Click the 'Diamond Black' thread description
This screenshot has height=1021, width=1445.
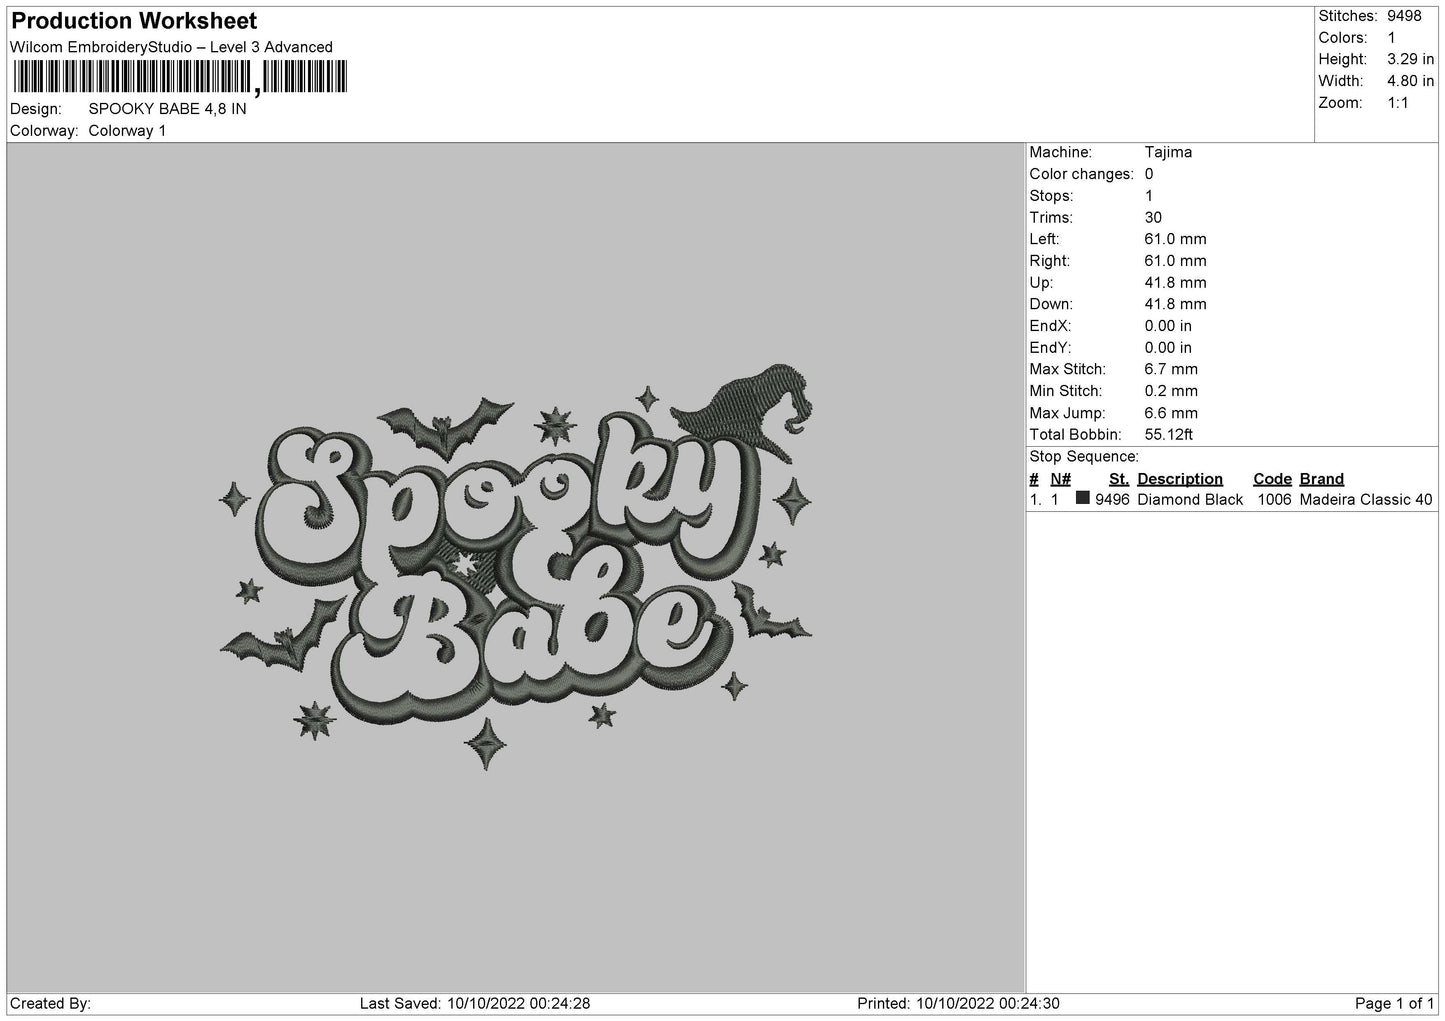[1190, 500]
